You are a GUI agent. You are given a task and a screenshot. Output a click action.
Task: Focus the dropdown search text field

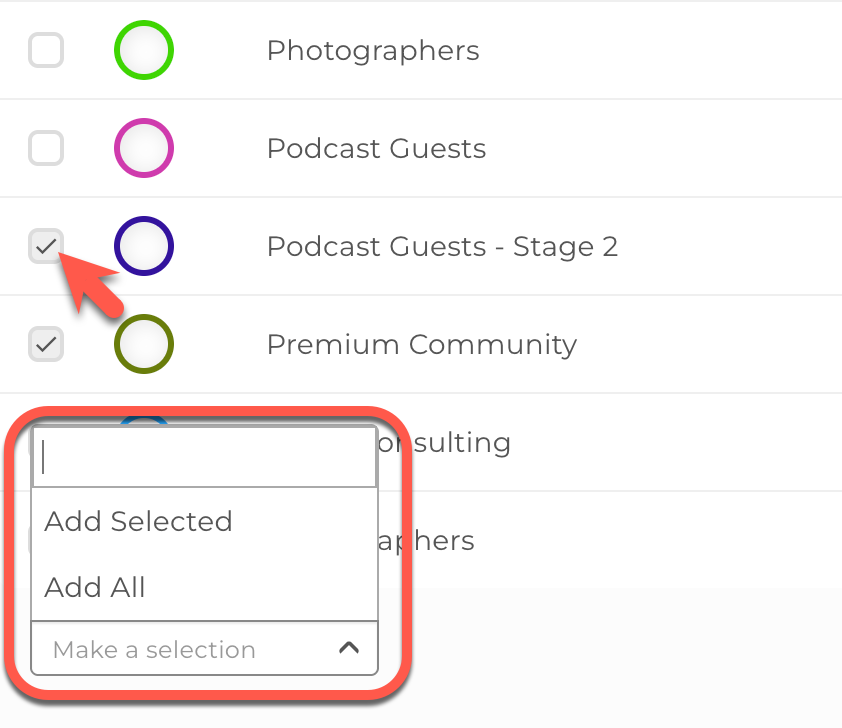coord(205,459)
